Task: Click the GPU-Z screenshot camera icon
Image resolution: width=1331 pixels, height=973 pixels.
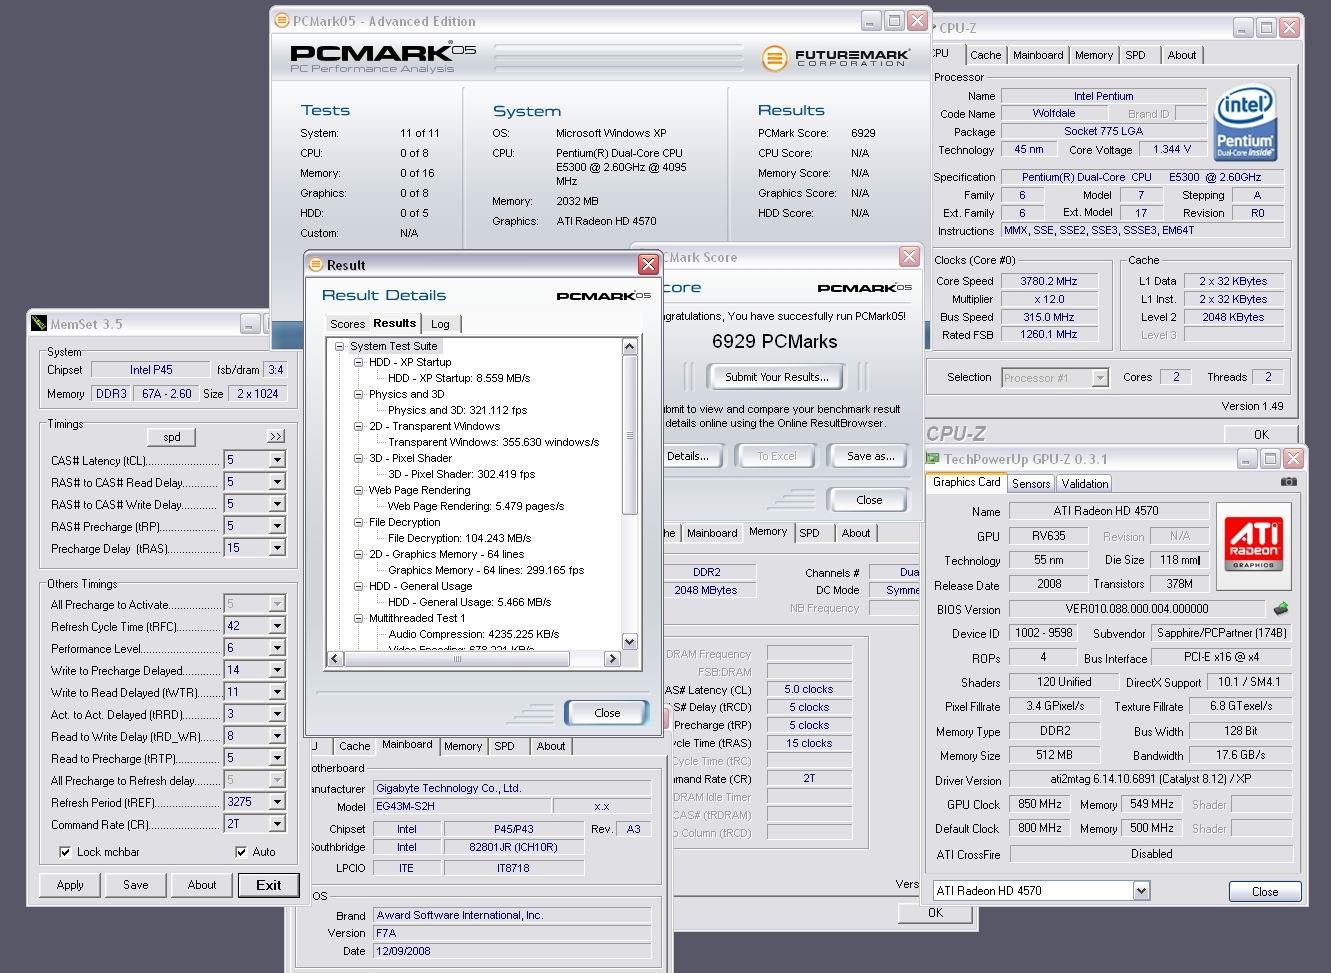Action: [x=1289, y=482]
